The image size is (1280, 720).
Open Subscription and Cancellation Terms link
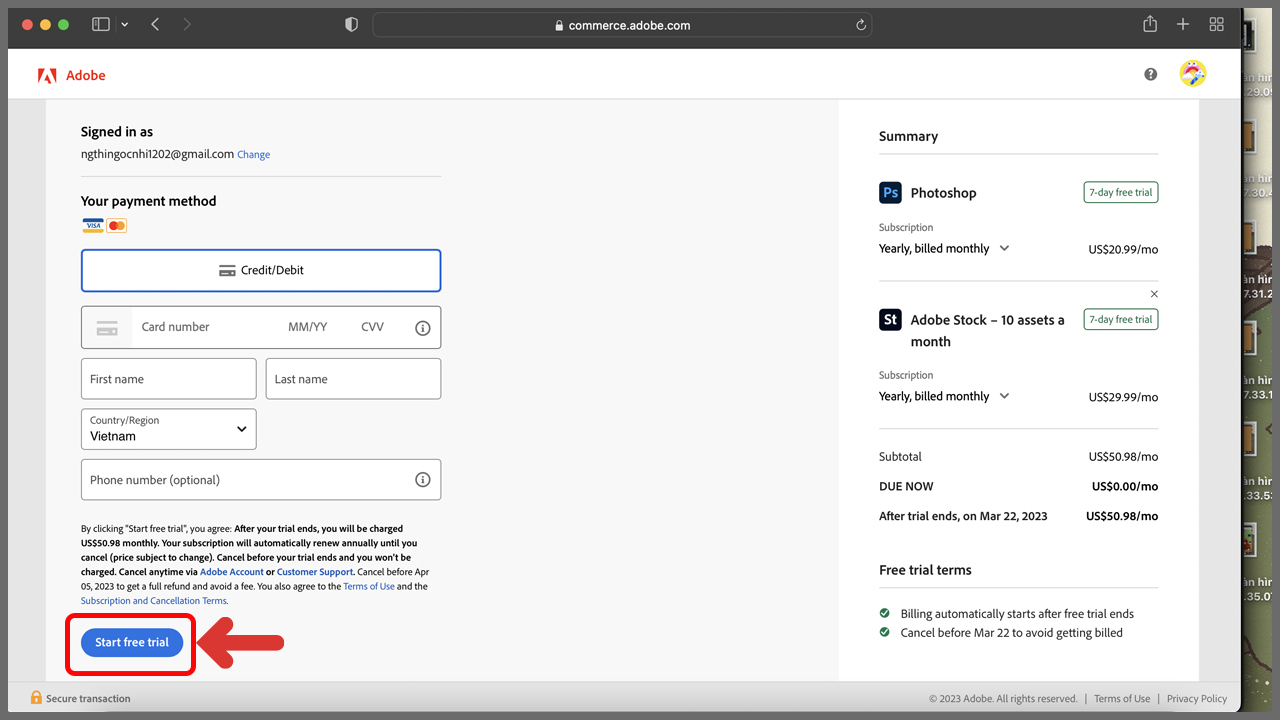click(153, 601)
